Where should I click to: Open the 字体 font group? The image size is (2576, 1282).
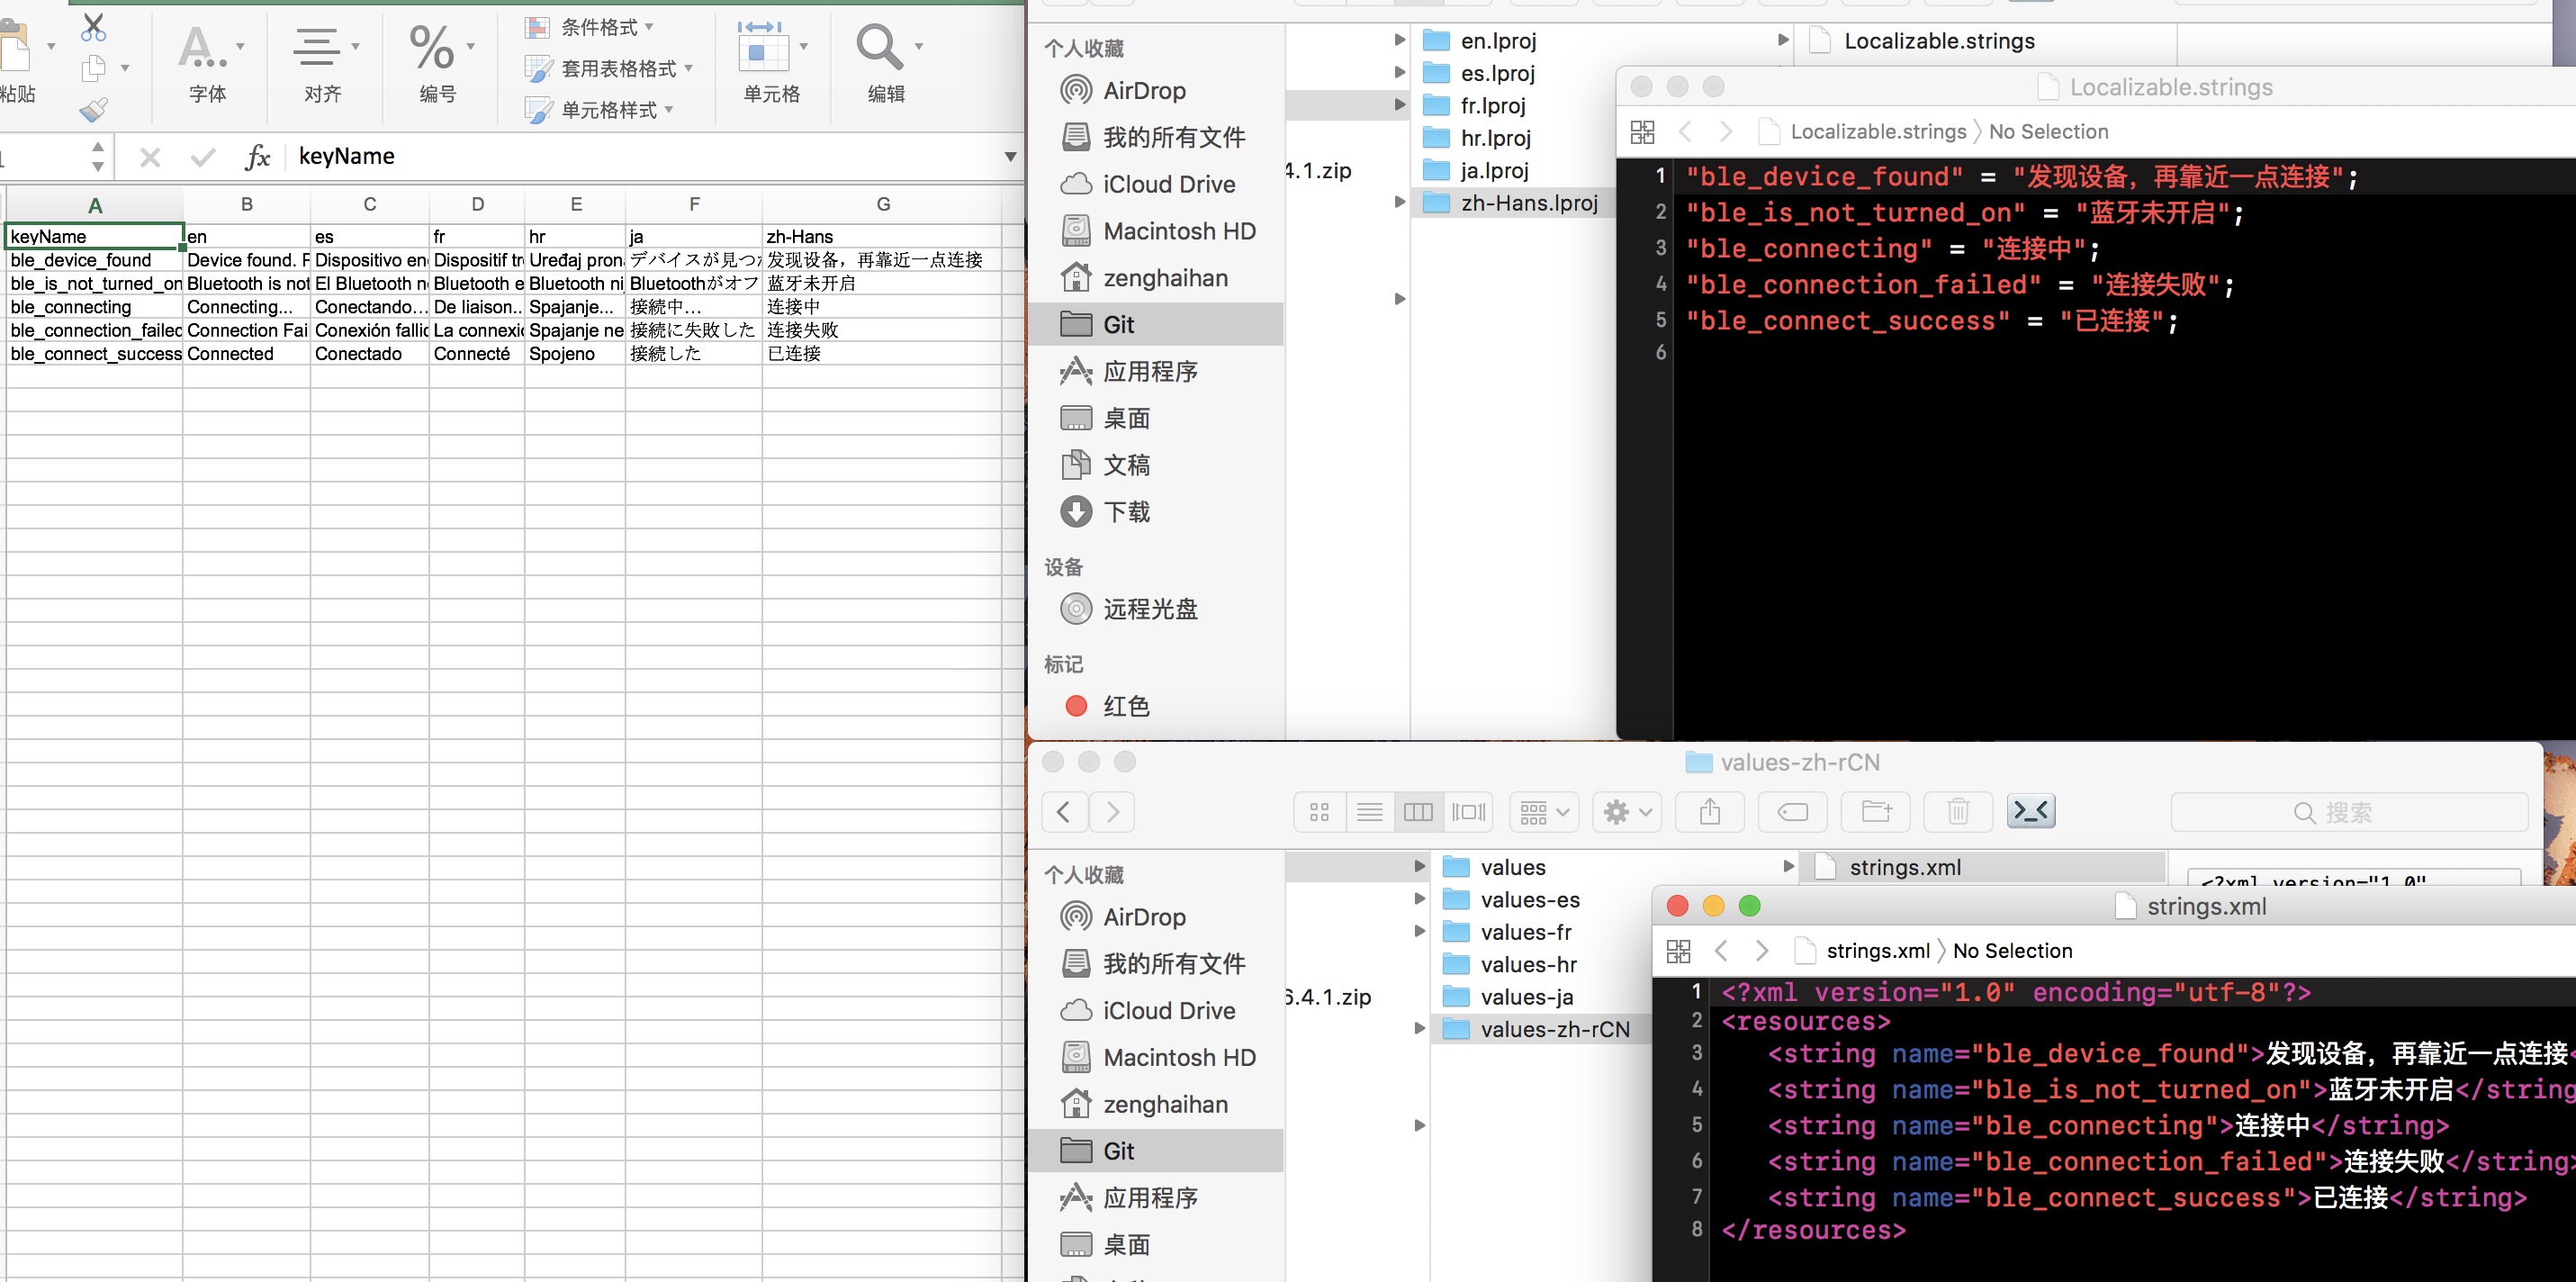[x=207, y=63]
